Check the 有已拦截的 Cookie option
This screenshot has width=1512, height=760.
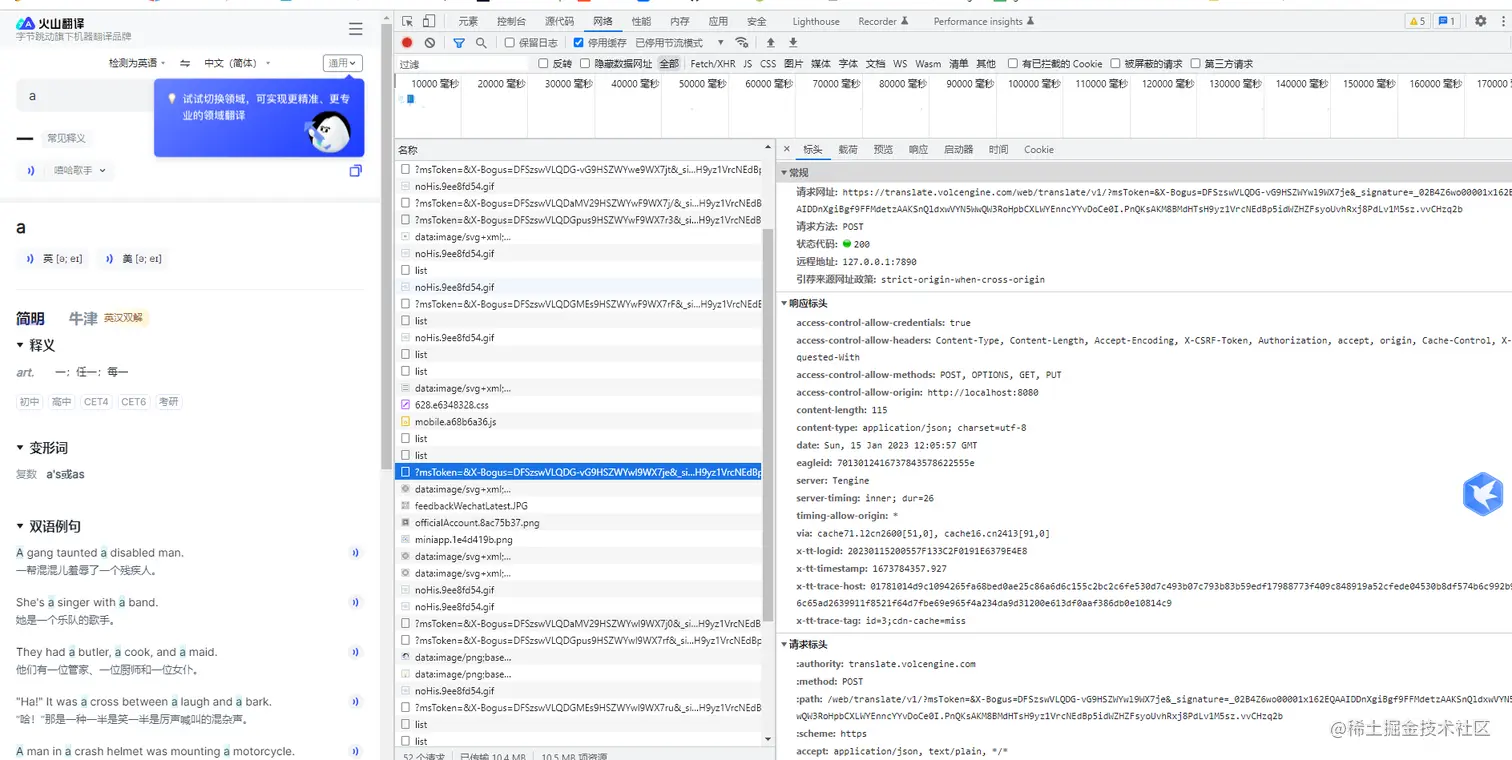[1013, 64]
